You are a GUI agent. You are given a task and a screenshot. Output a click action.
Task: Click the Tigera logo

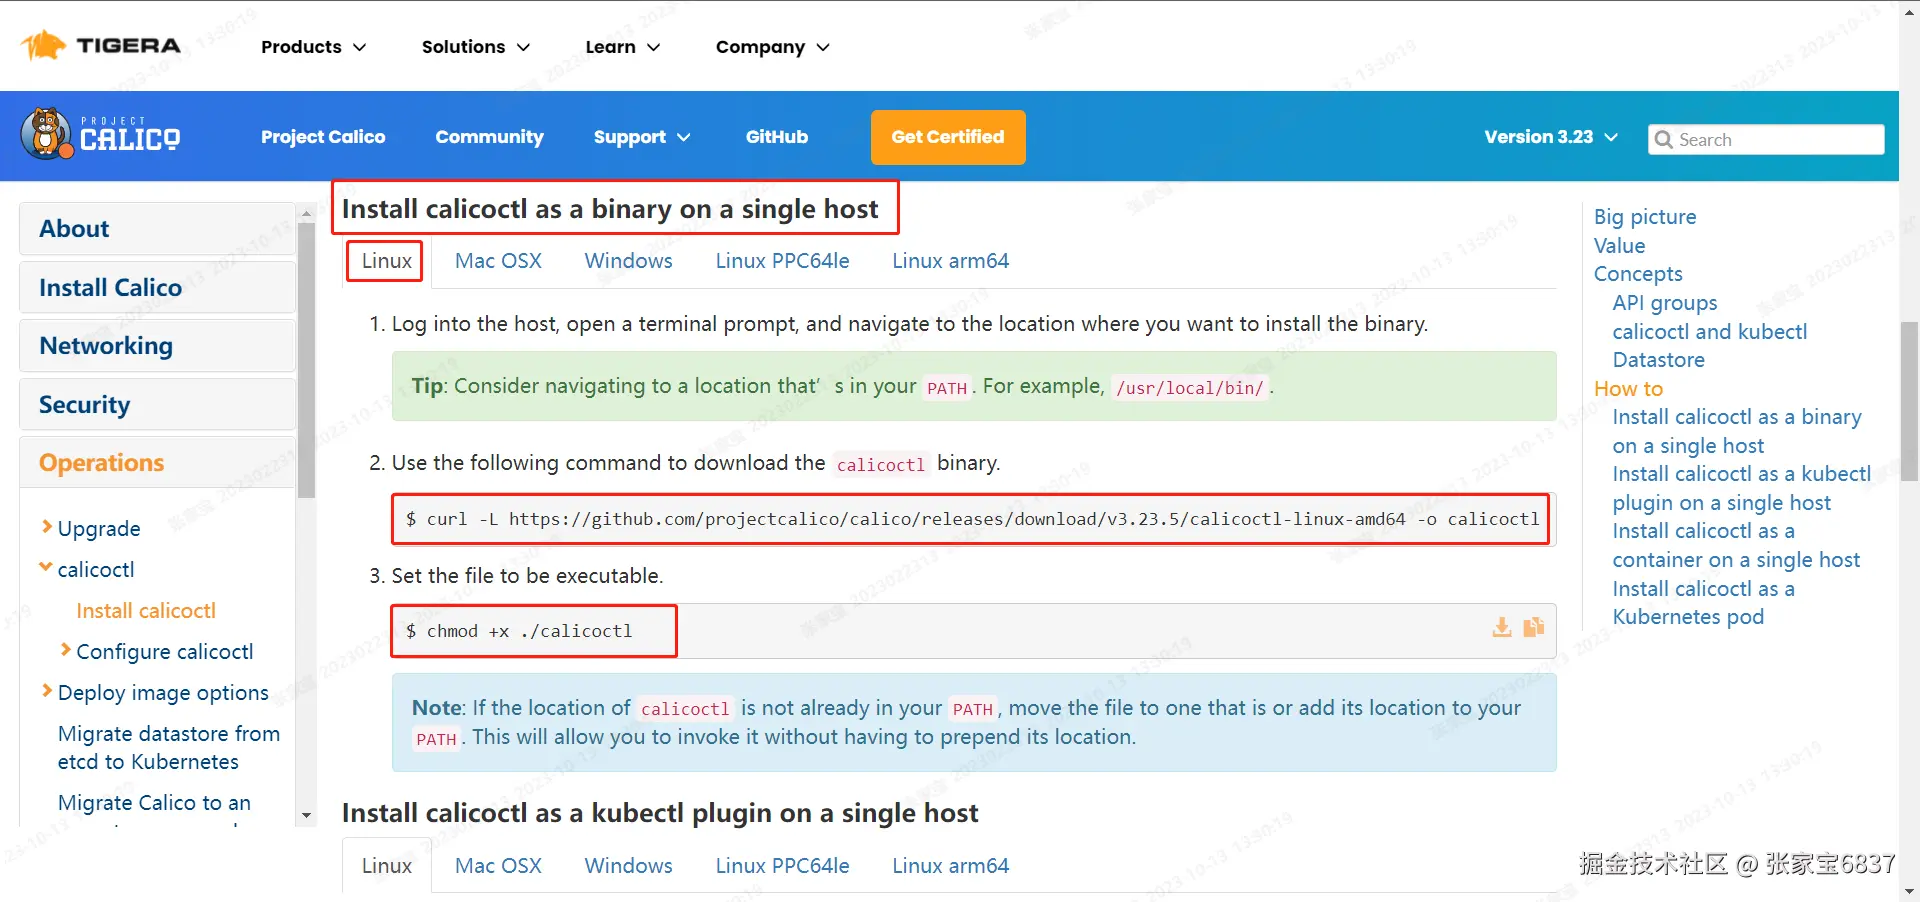pyautogui.click(x=101, y=46)
